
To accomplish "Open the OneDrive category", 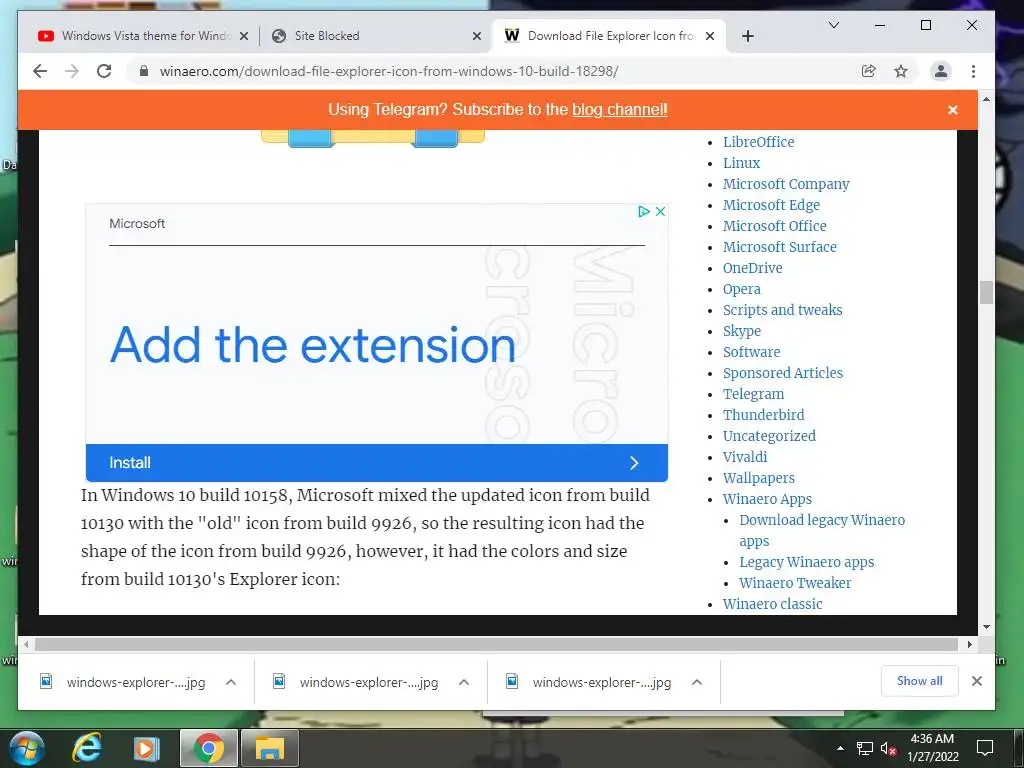I will coord(752,268).
